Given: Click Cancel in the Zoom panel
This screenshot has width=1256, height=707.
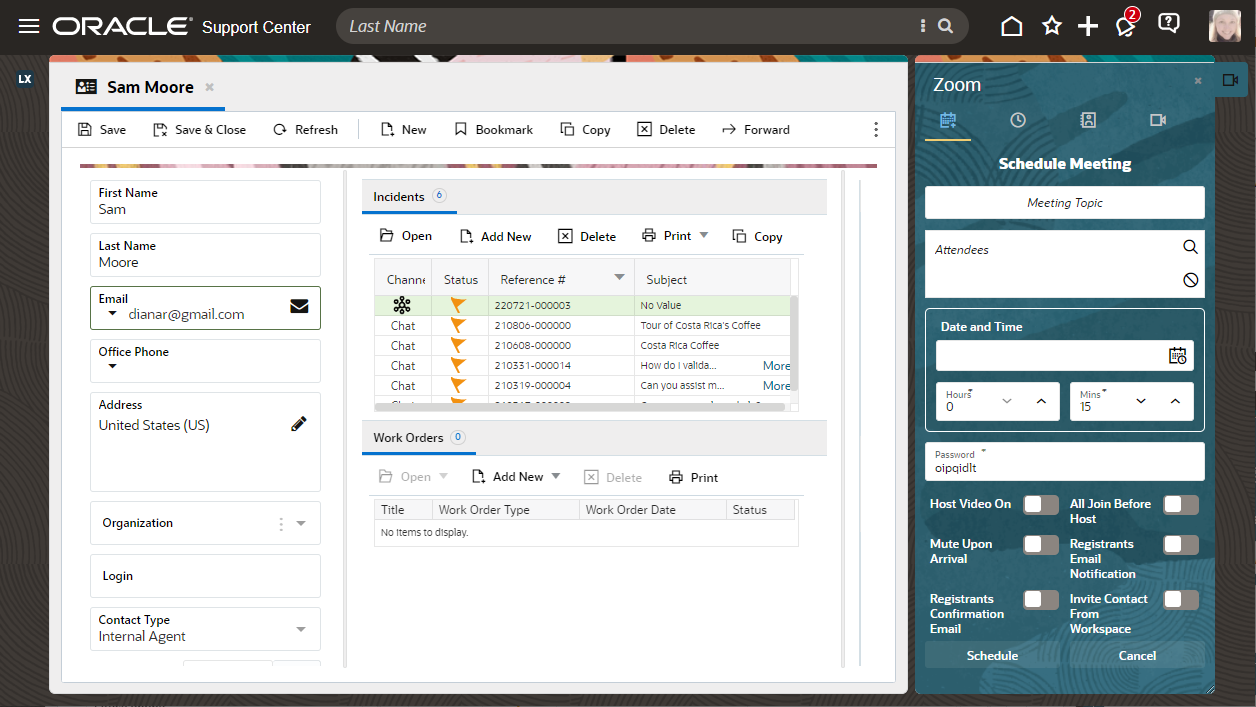Looking at the screenshot, I should (x=1137, y=656).
